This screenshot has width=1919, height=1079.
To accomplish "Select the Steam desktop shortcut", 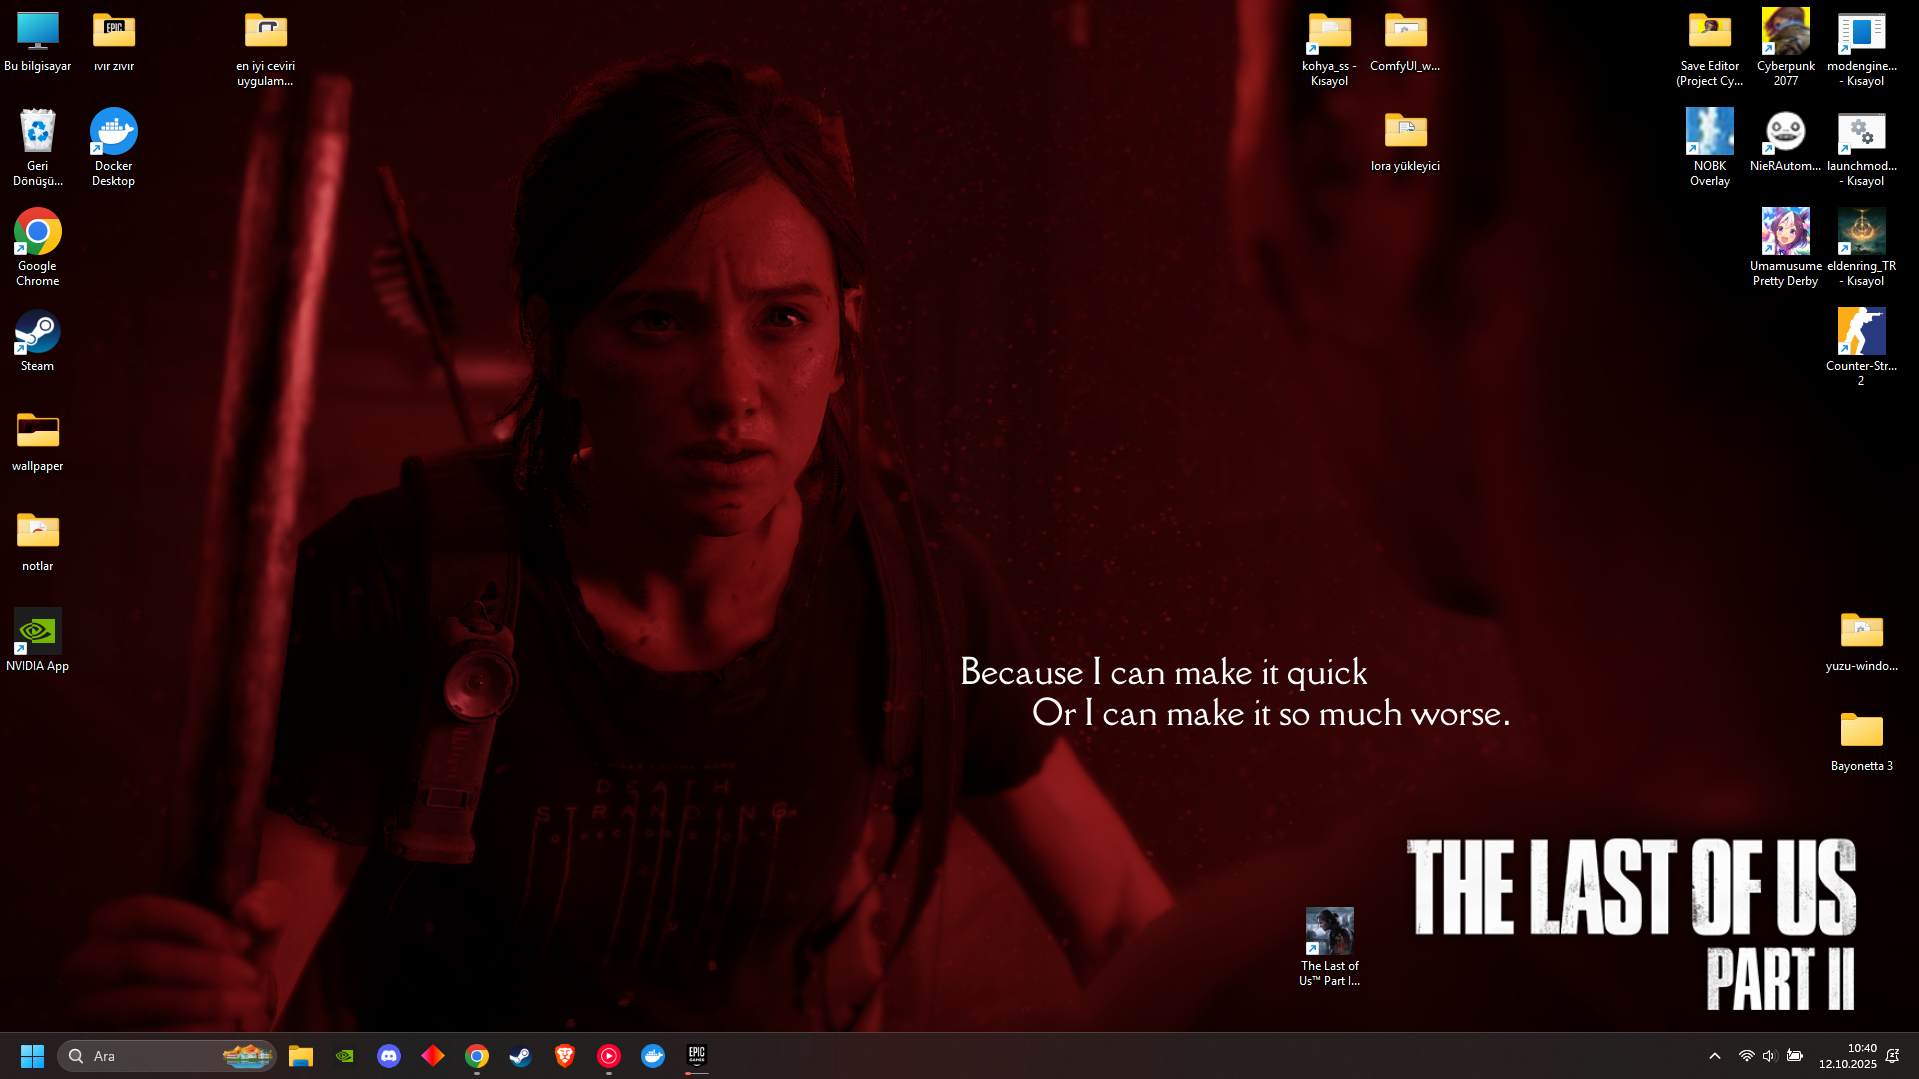I will [x=37, y=341].
